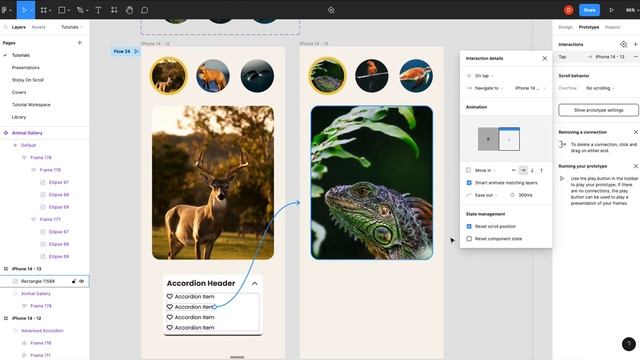Open the Presentations page
The image size is (640, 360).
(26, 67)
